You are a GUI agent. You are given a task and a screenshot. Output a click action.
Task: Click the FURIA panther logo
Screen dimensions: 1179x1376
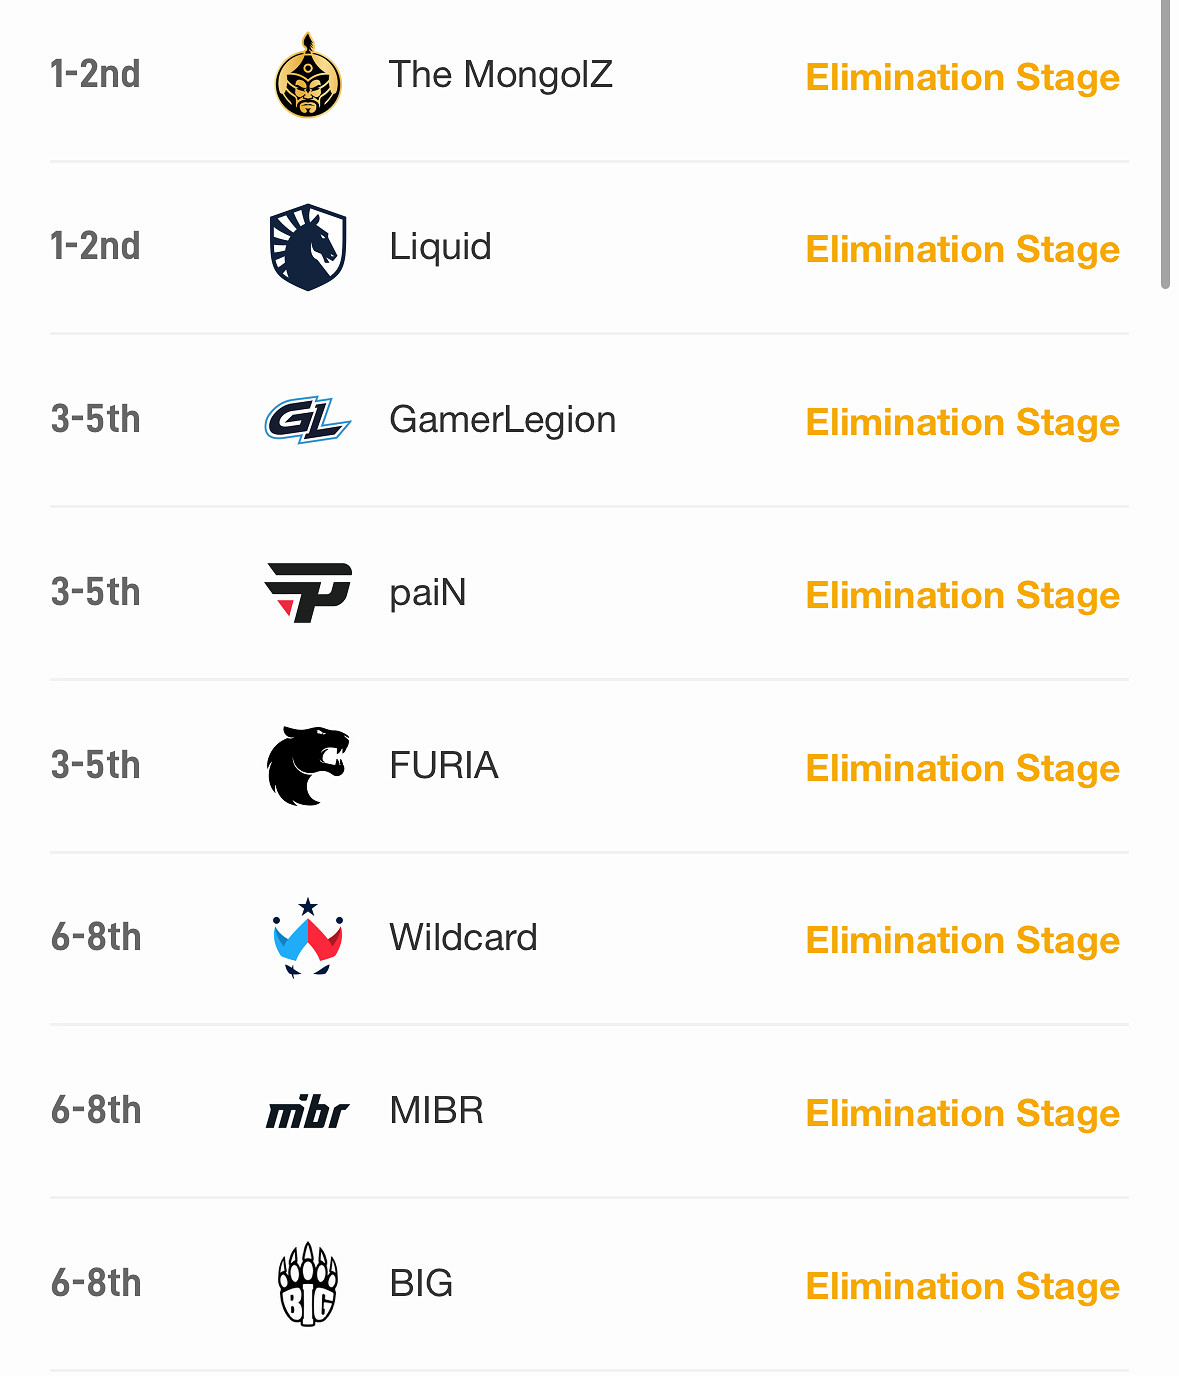(308, 765)
